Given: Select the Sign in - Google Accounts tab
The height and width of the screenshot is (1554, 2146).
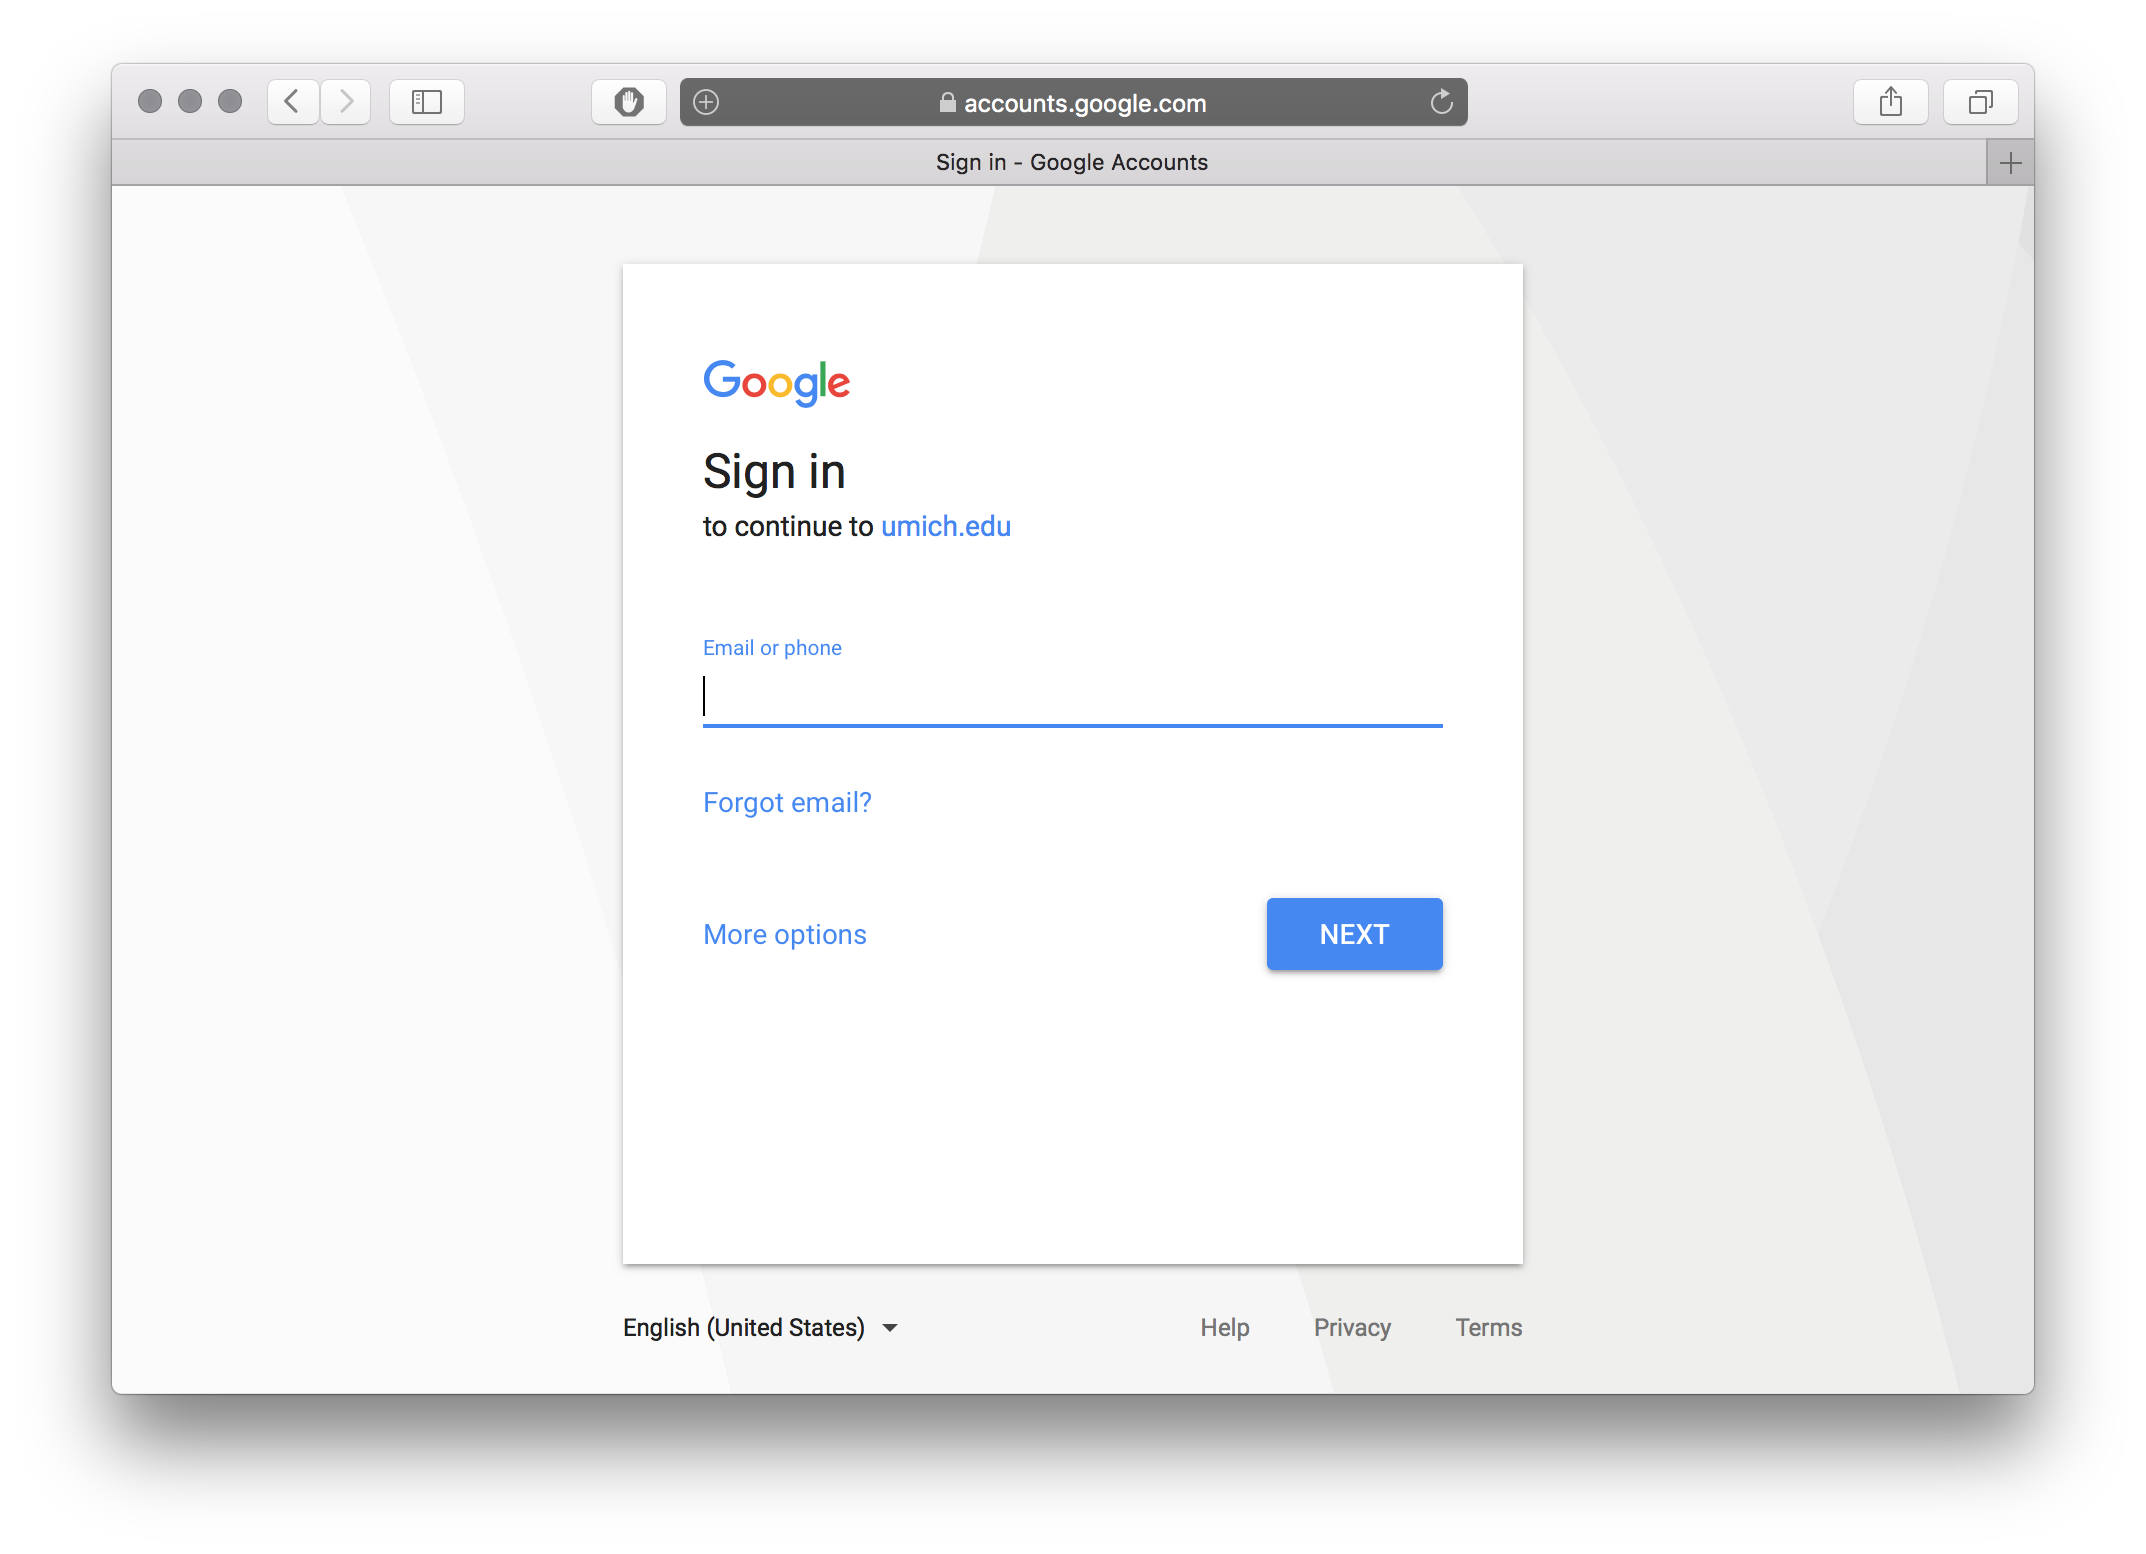Looking at the screenshot, I should 1071,163.
